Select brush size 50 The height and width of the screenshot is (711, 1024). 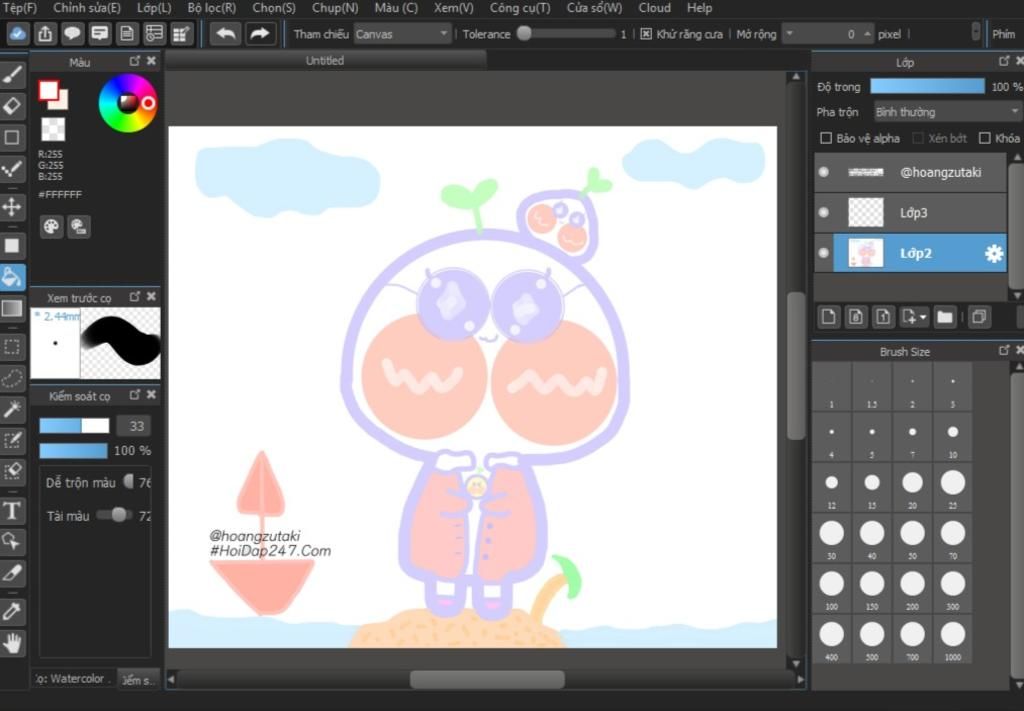[912, 537]
